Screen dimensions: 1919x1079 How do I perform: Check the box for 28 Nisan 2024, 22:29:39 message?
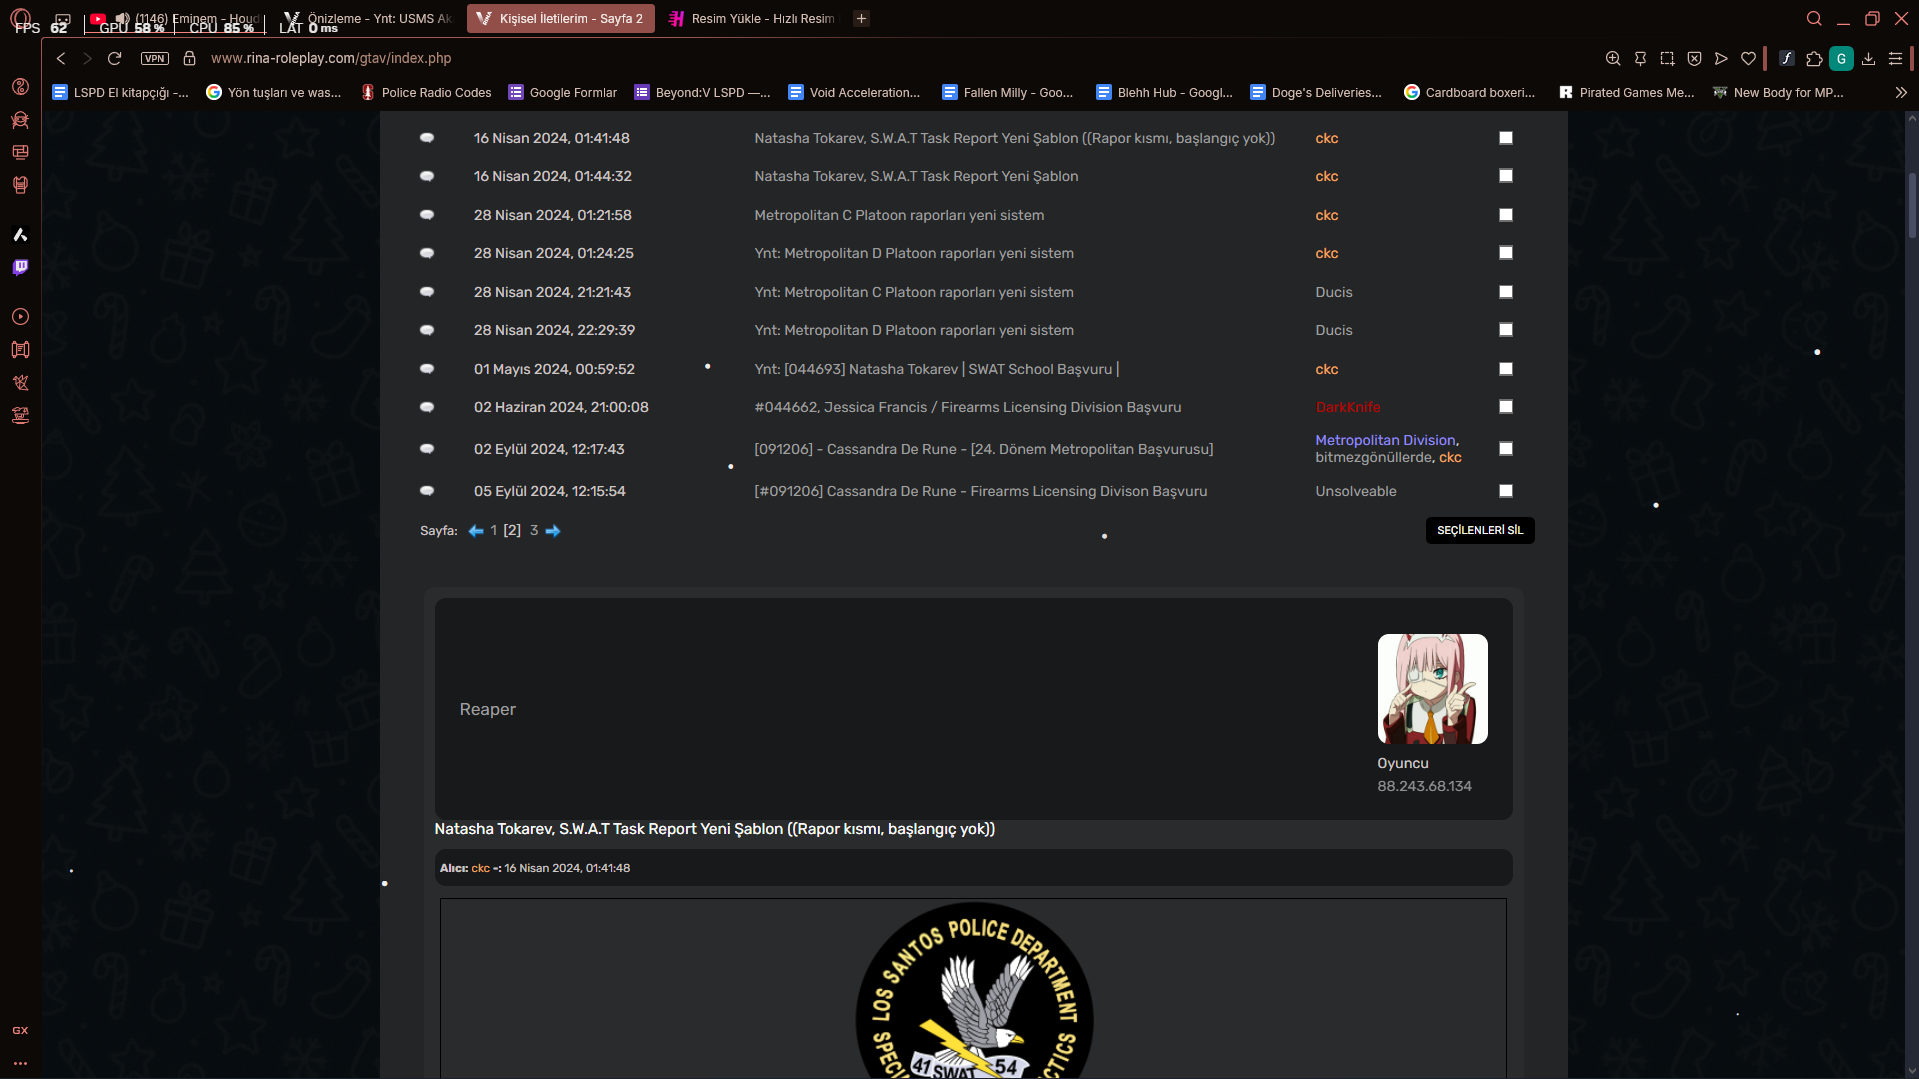click(1506, 330)
